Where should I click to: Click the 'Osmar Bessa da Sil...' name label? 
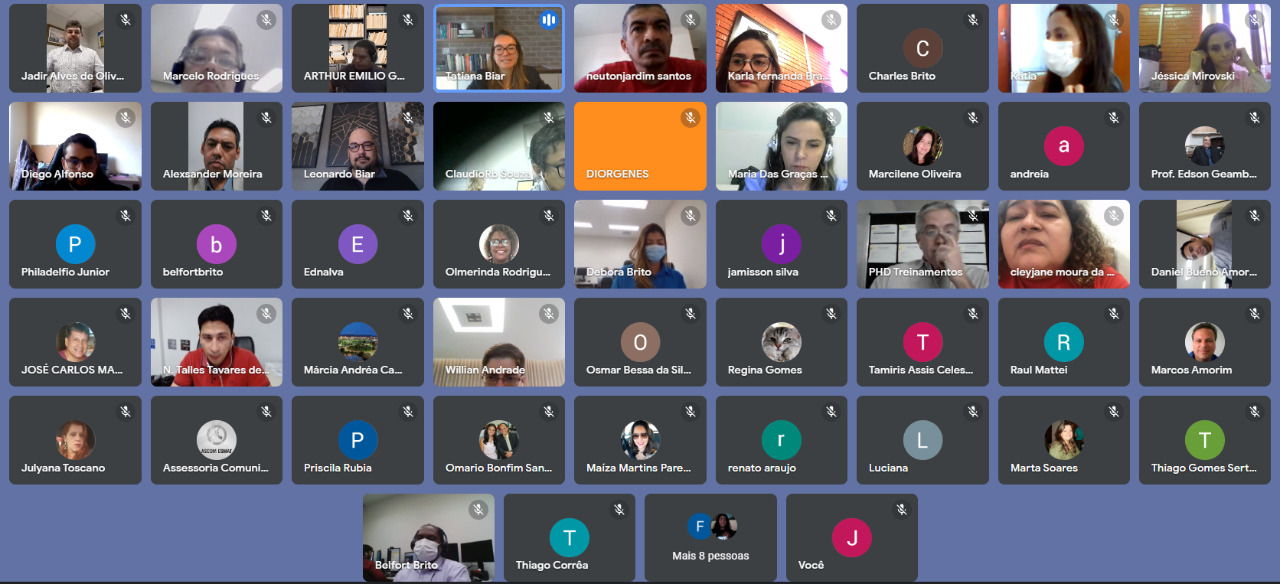click(x=638, y=370)
